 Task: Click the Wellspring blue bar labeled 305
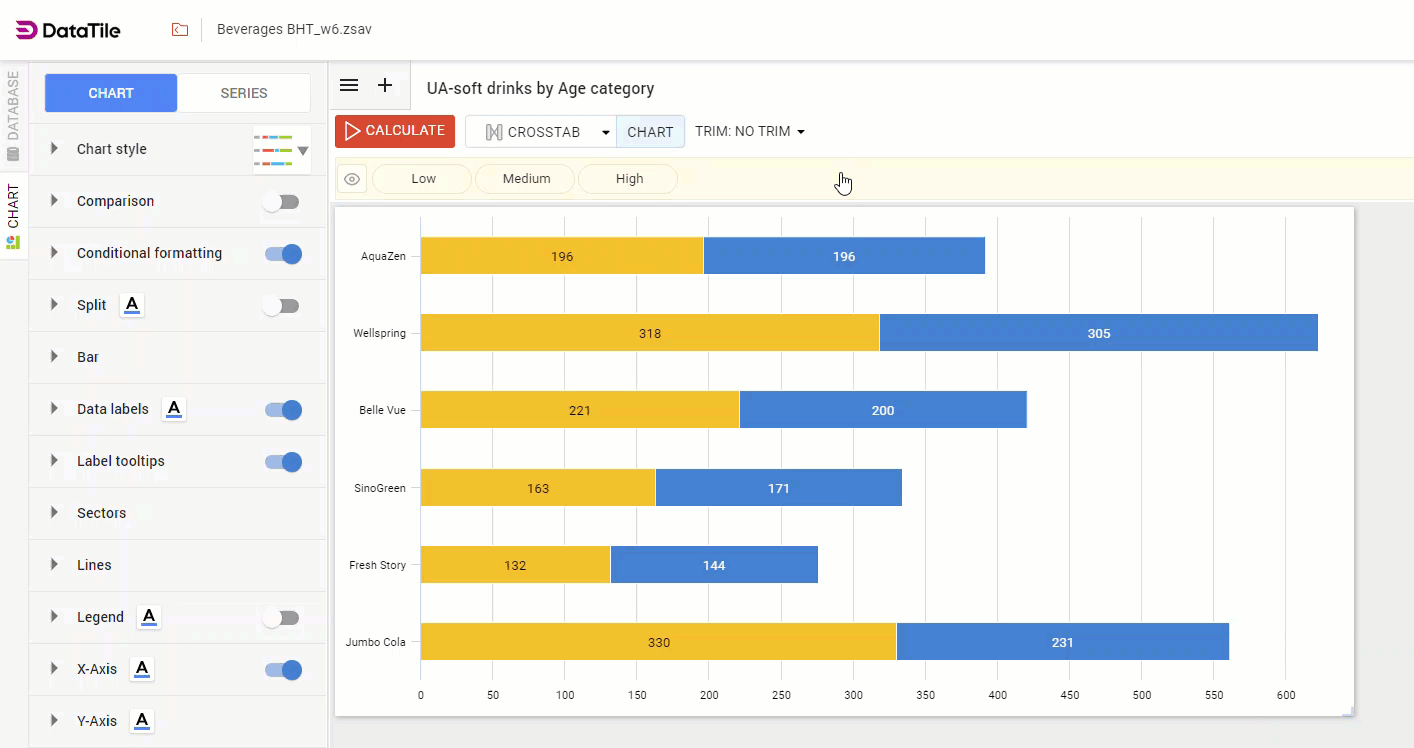click(1098, 332)
